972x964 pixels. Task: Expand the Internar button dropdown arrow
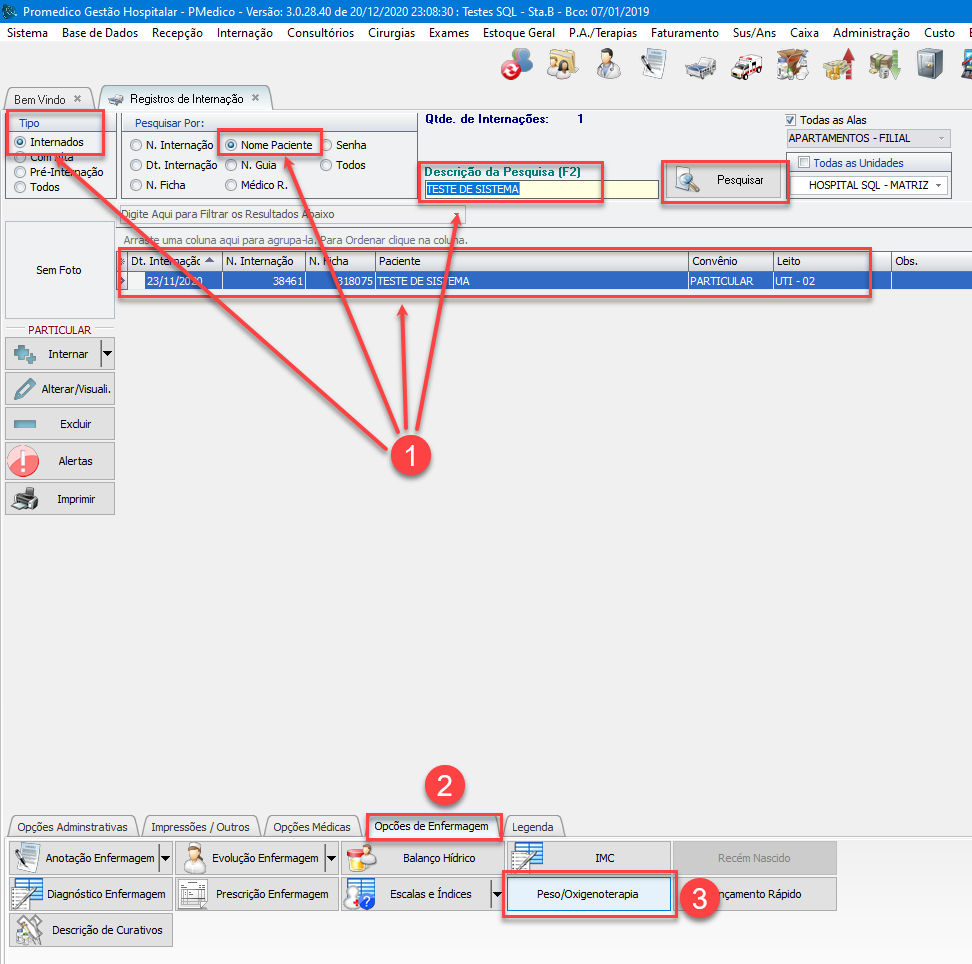point(107,354)
